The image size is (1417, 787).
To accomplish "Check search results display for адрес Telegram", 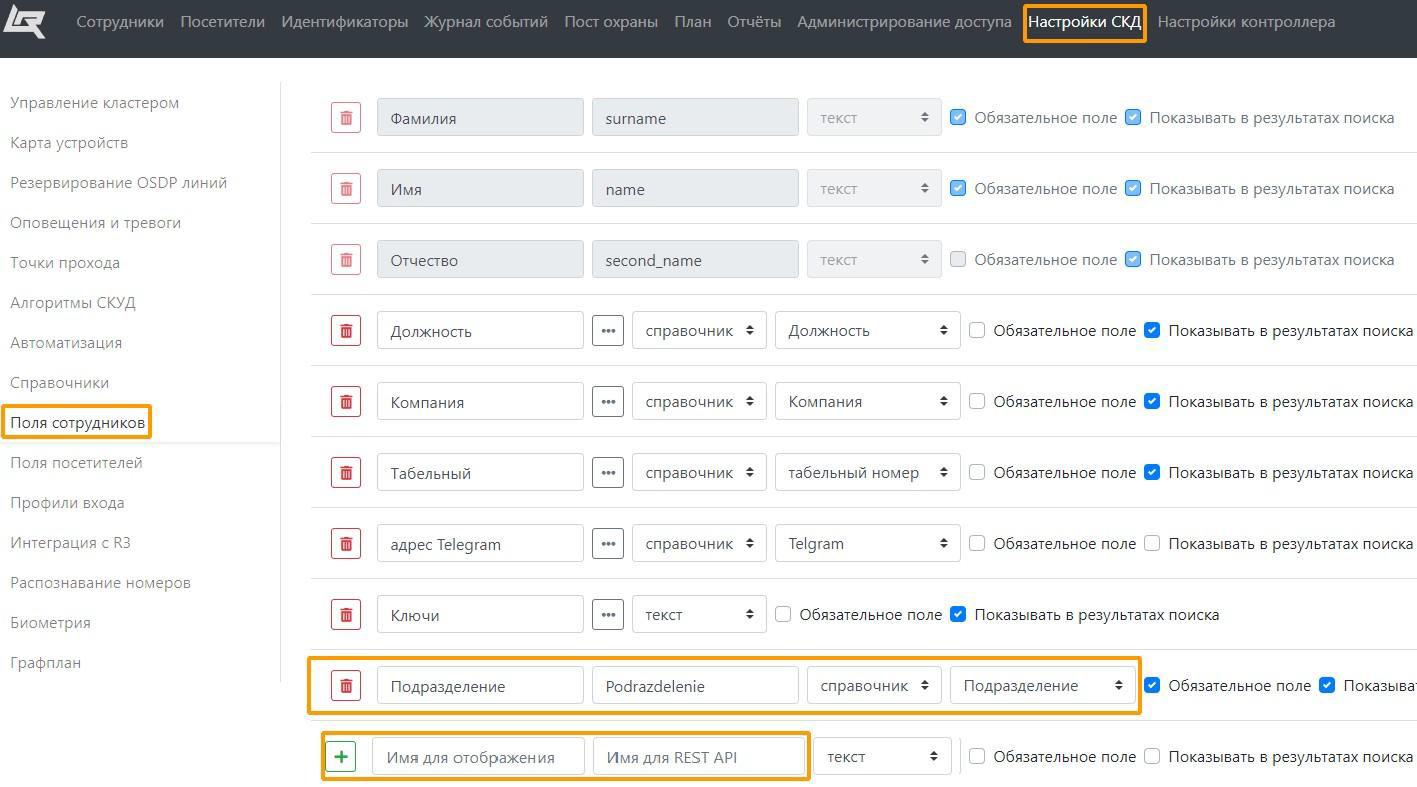I will (x=1152, y=544).
